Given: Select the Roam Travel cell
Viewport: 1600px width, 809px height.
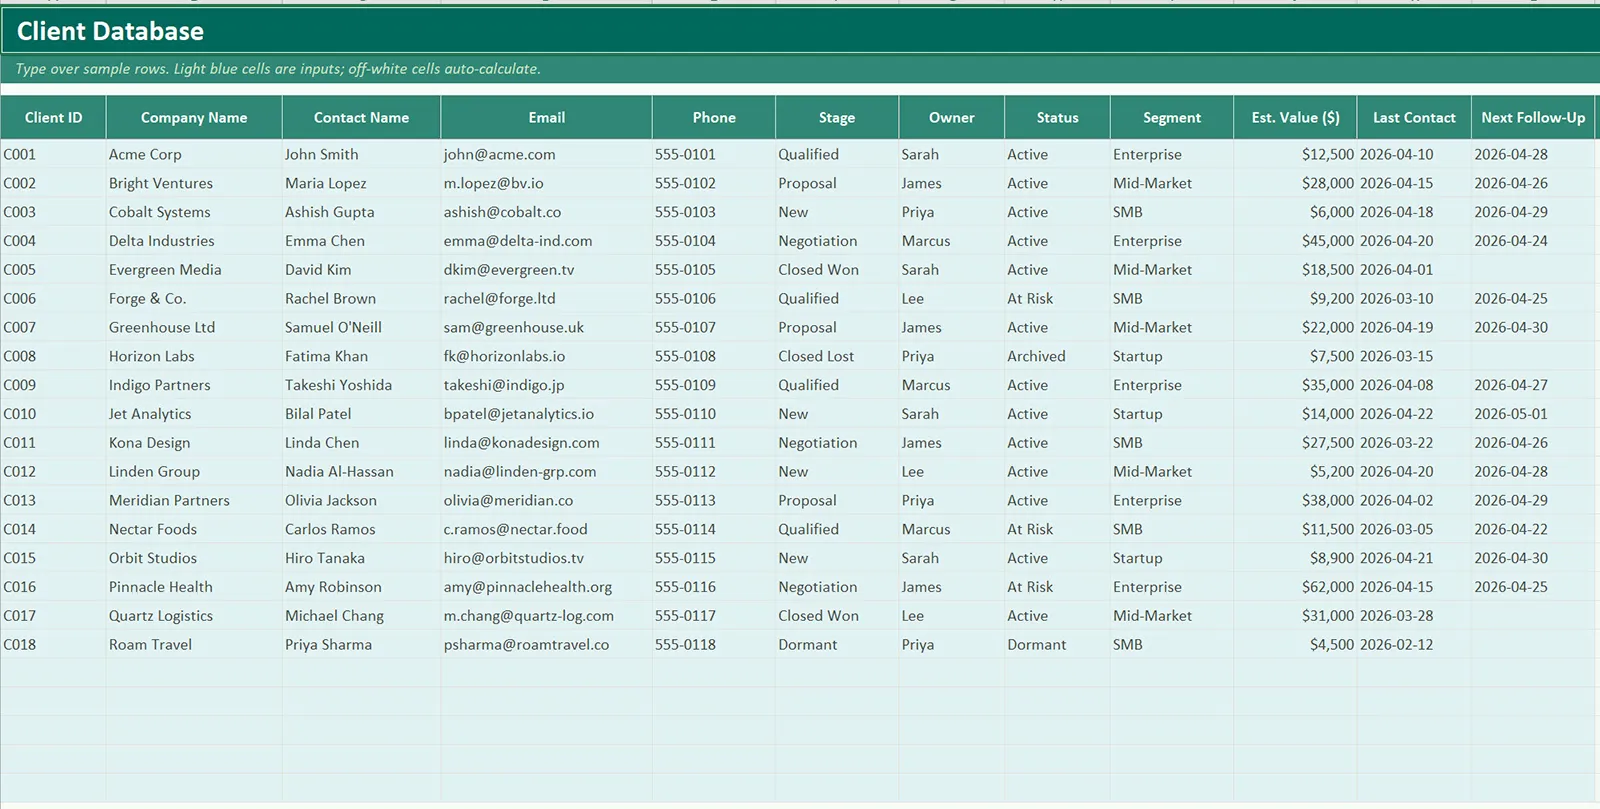Looking at the screenshot, I should [194, 645].
